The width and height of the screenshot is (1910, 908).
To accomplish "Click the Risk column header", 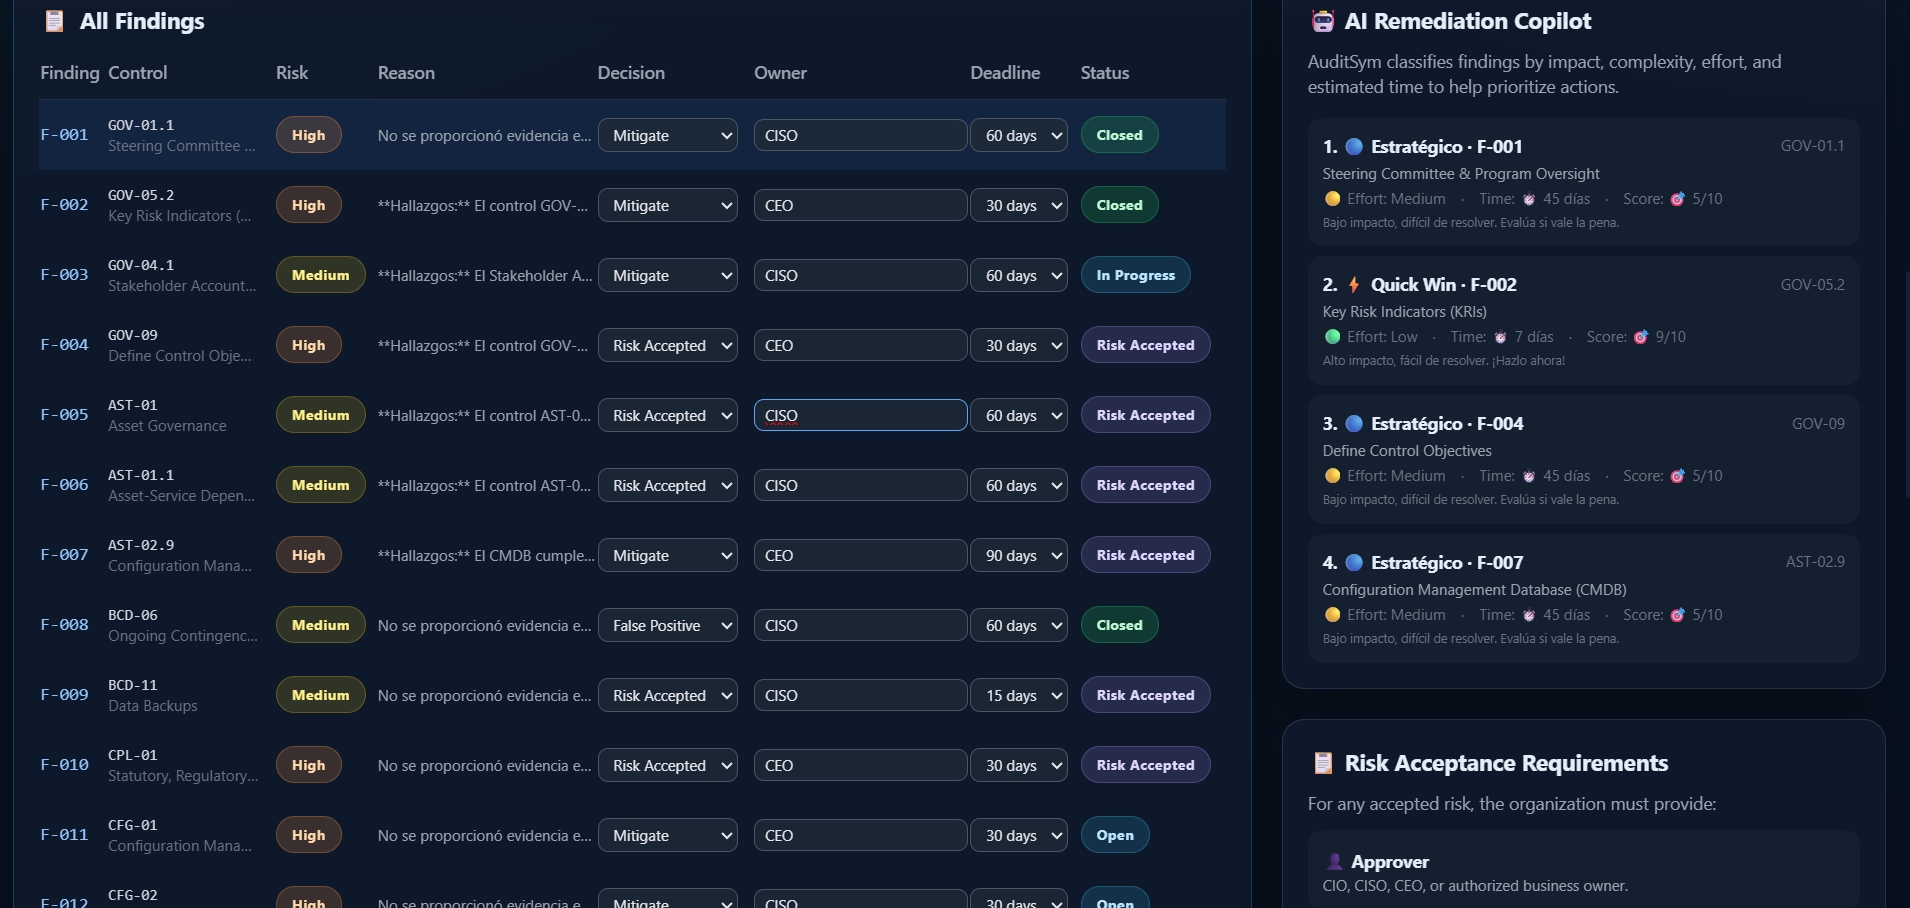I will point(292,73).
